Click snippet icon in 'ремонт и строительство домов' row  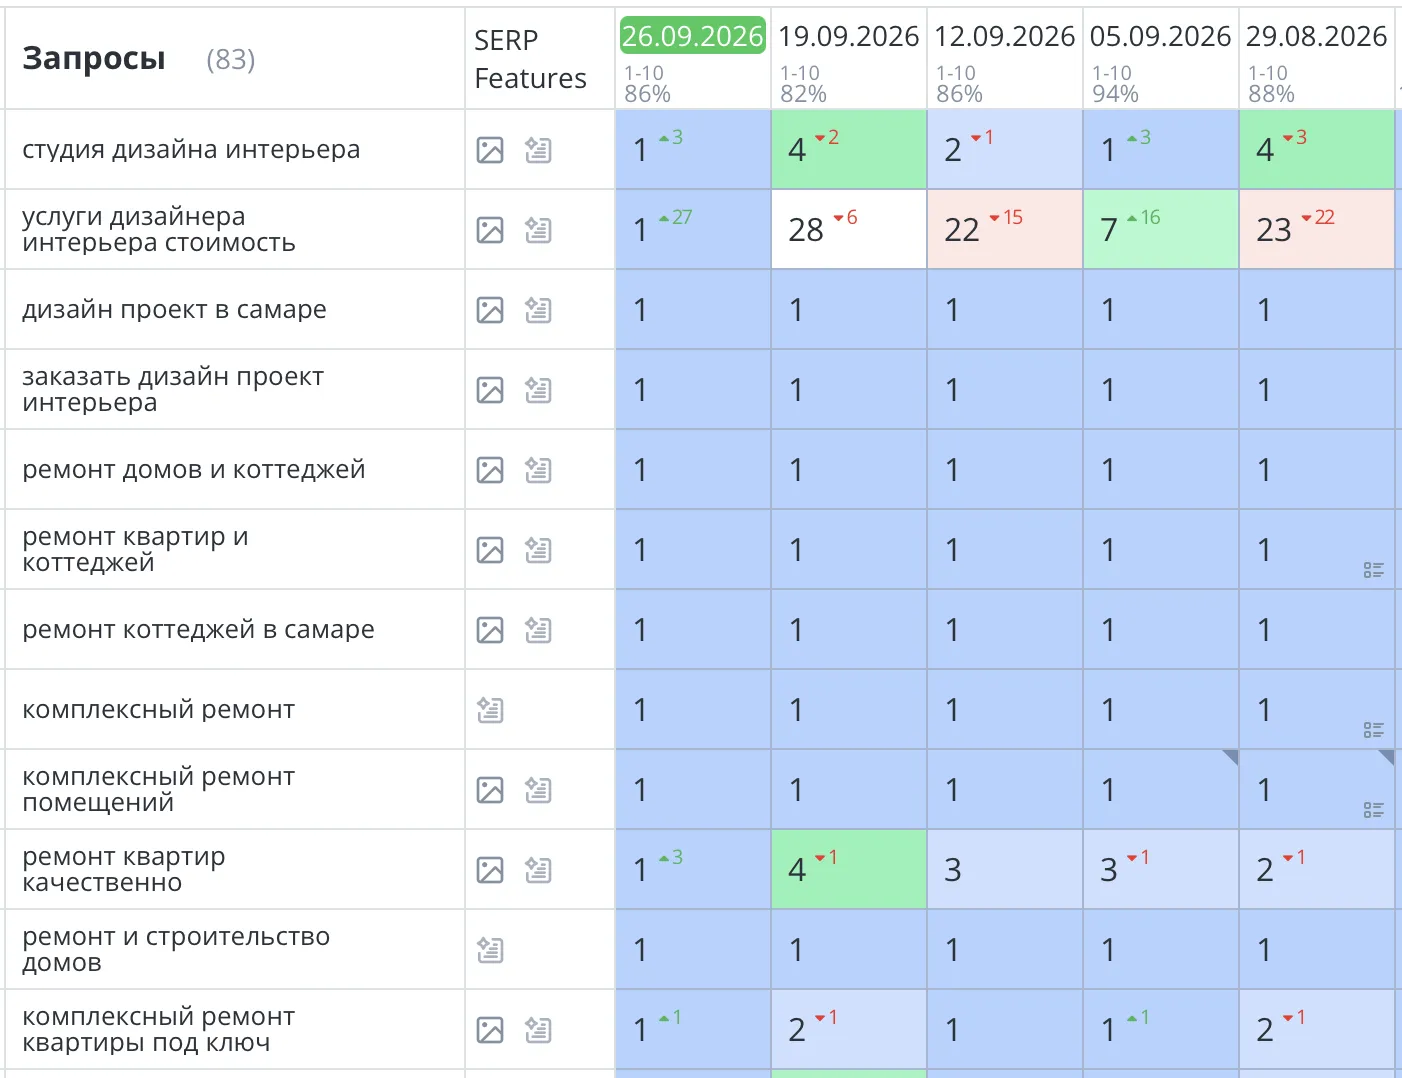pos(490,950)
